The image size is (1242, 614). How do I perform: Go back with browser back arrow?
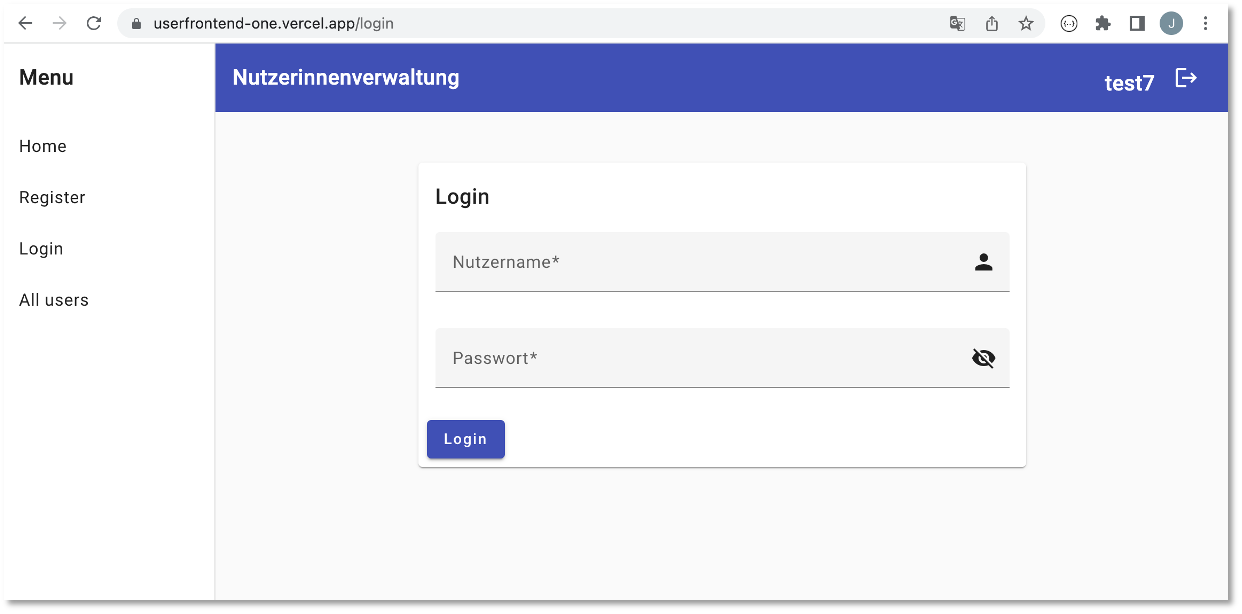pos(25,23)
